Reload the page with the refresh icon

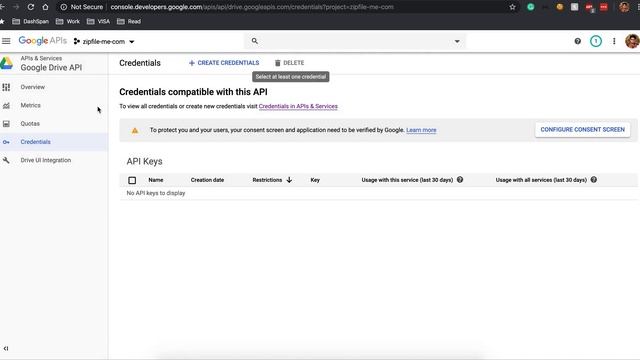(31, 7)
